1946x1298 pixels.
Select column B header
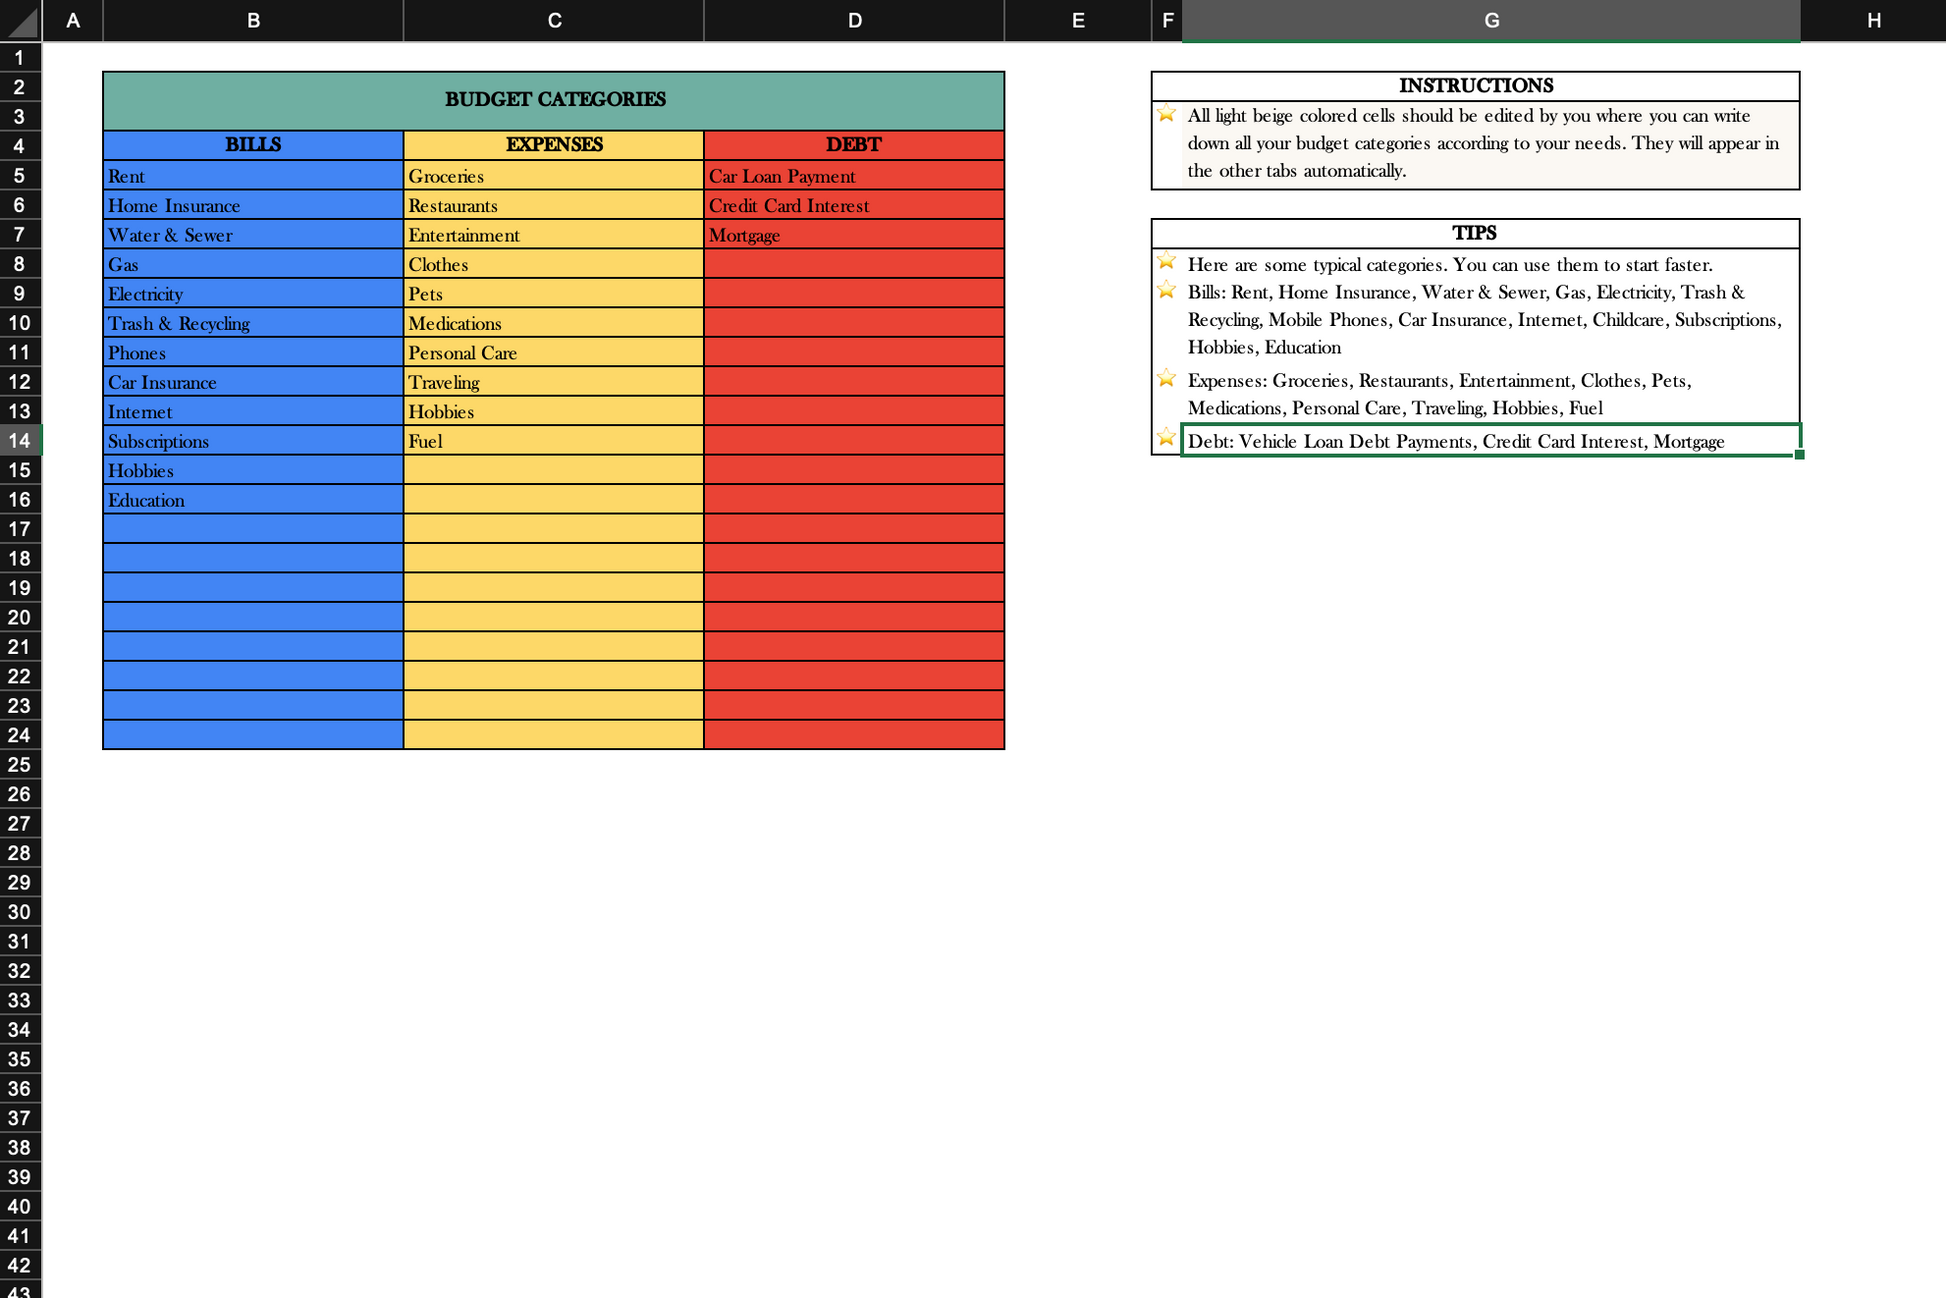click(253, 20)
